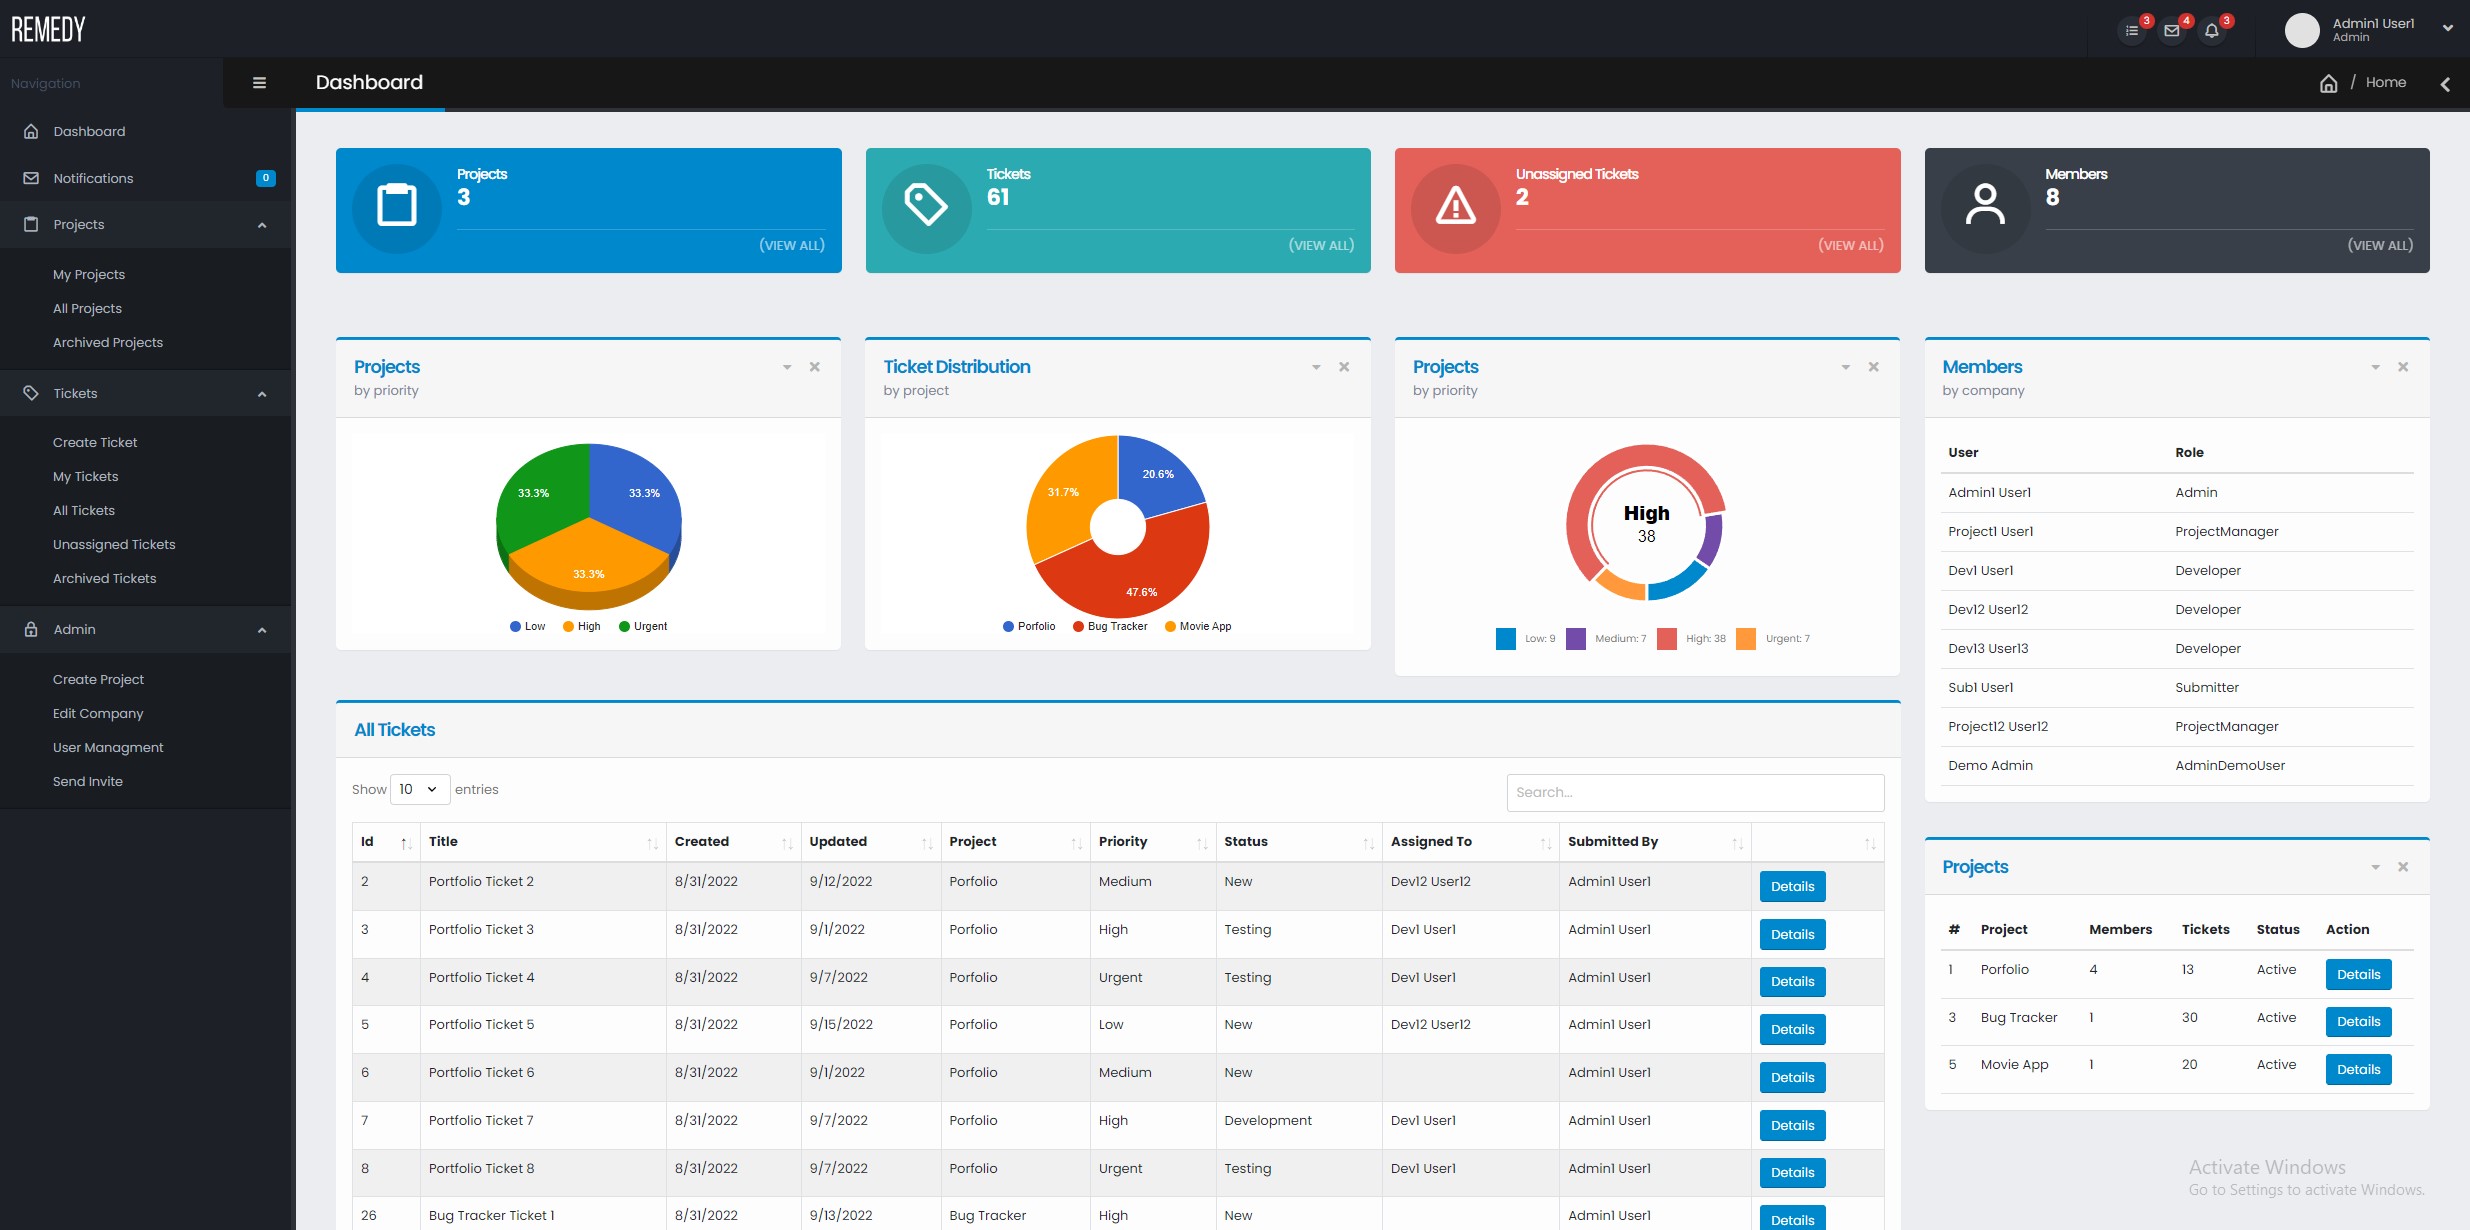Close the Projects donut chart panel
The image size is (2470, 1230).
tap(1874, 367)
